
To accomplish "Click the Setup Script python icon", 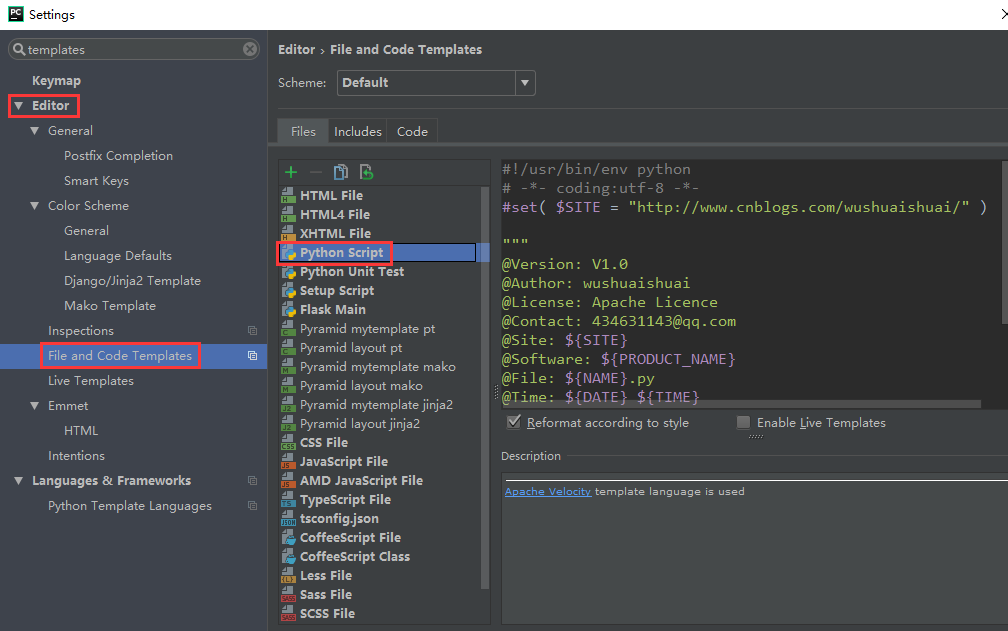I will 289,290.
